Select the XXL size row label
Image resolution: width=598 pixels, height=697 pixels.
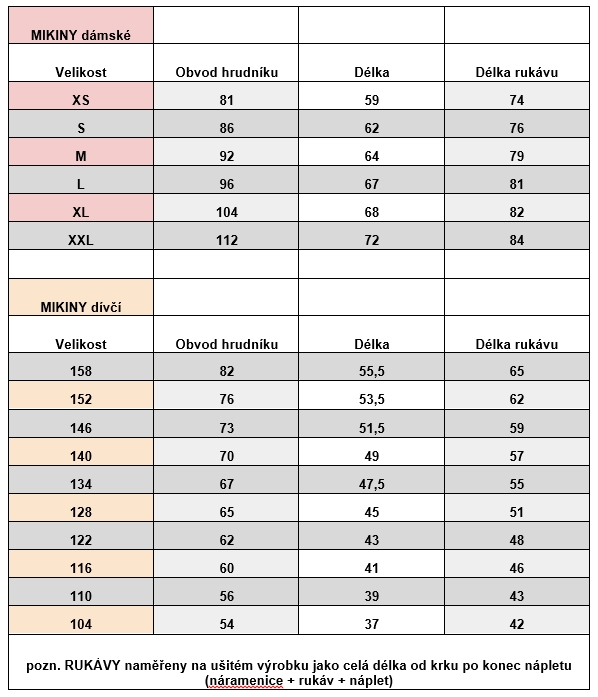tap(81, 236)
